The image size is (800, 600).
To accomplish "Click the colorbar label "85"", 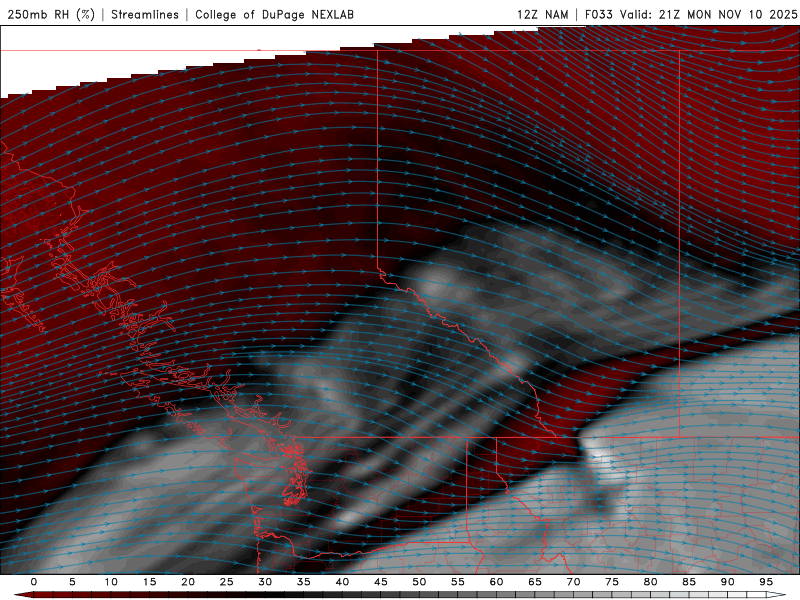I will 689,582.
